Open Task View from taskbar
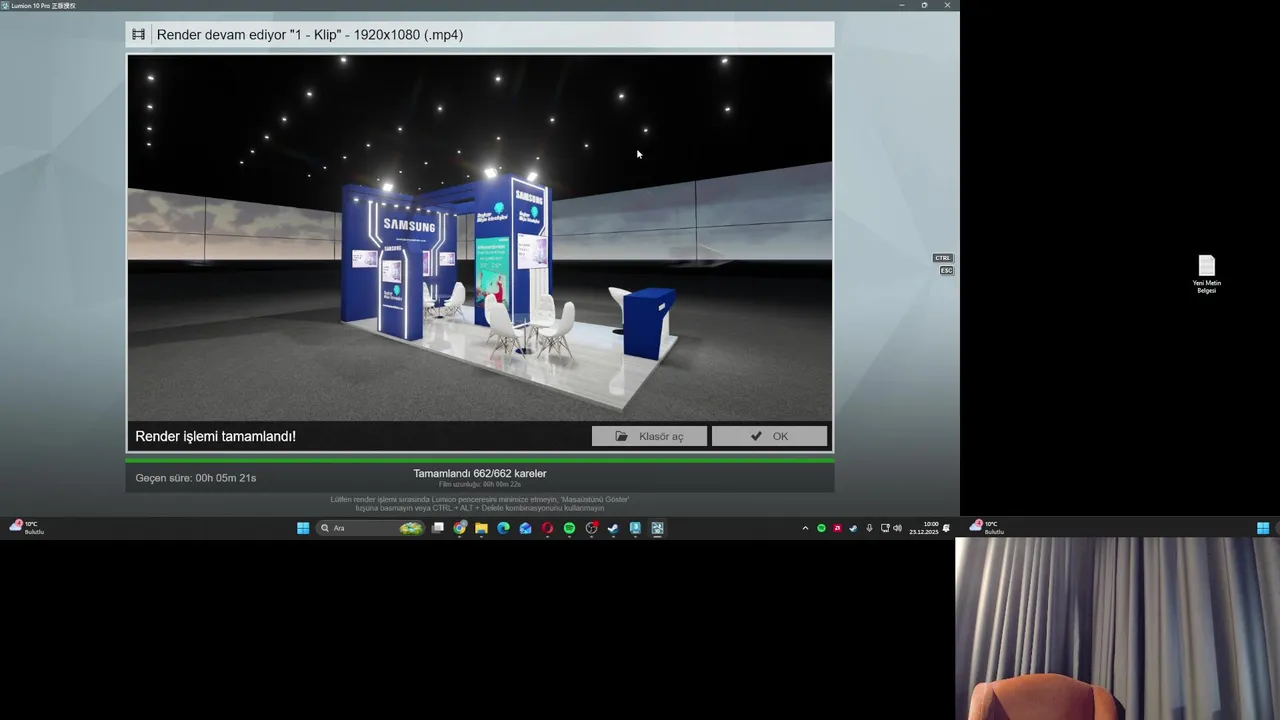 (438, 528)
